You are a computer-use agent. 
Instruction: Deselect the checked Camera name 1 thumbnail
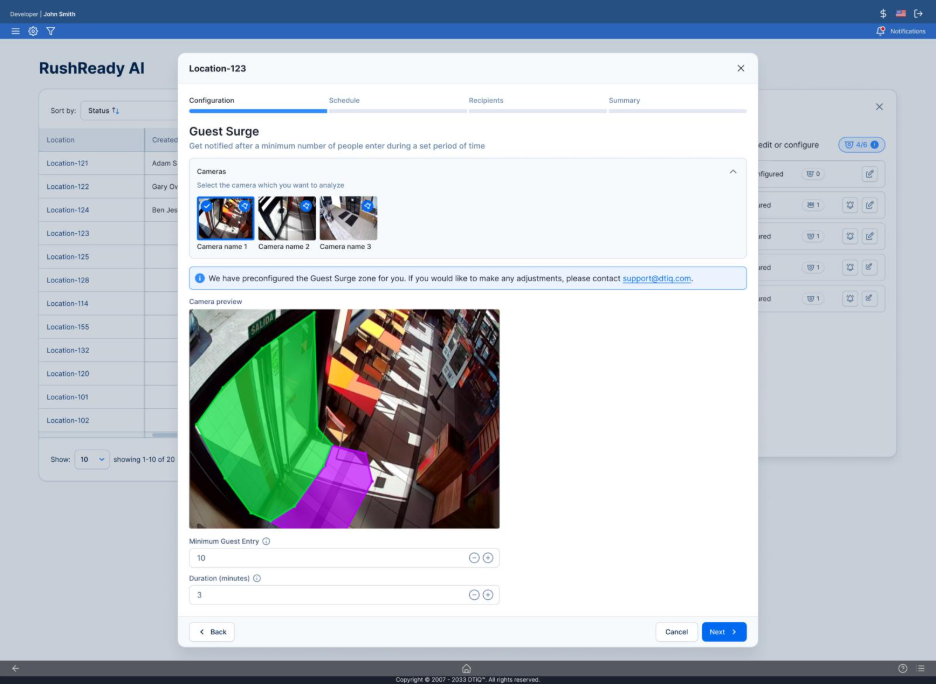[x=225, y=218]
